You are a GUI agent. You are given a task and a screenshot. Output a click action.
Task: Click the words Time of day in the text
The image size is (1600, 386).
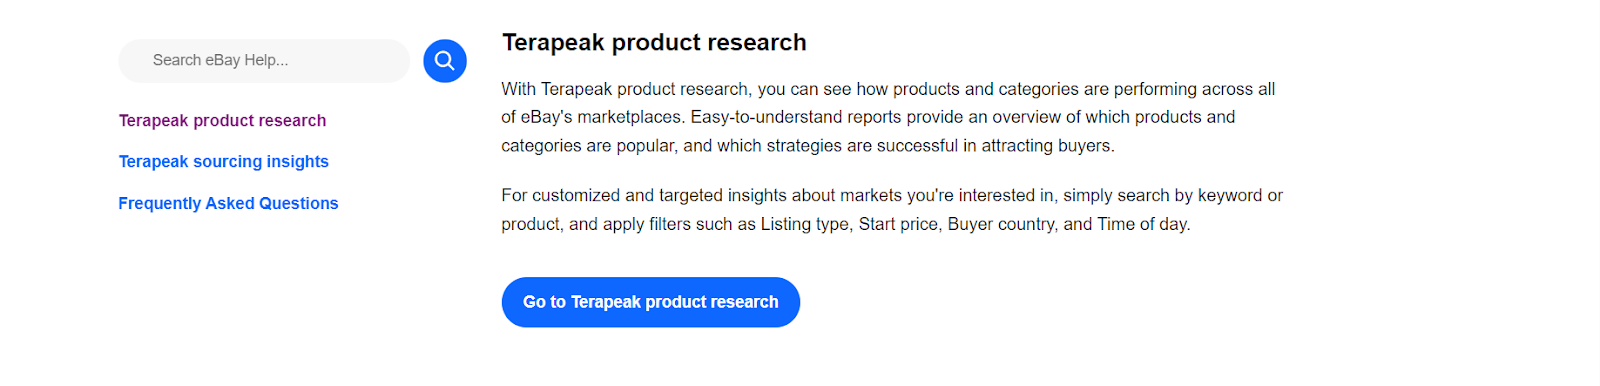[1142, 224]
